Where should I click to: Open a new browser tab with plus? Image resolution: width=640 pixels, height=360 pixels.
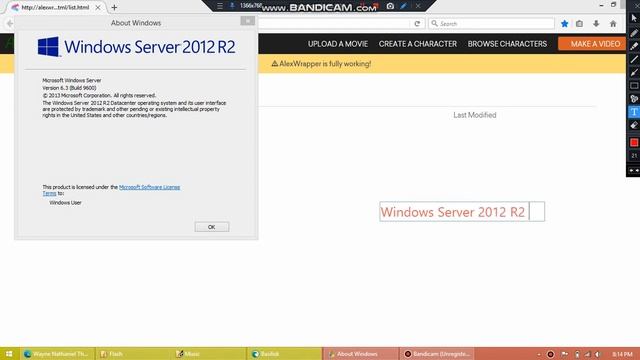coord(114,7)
